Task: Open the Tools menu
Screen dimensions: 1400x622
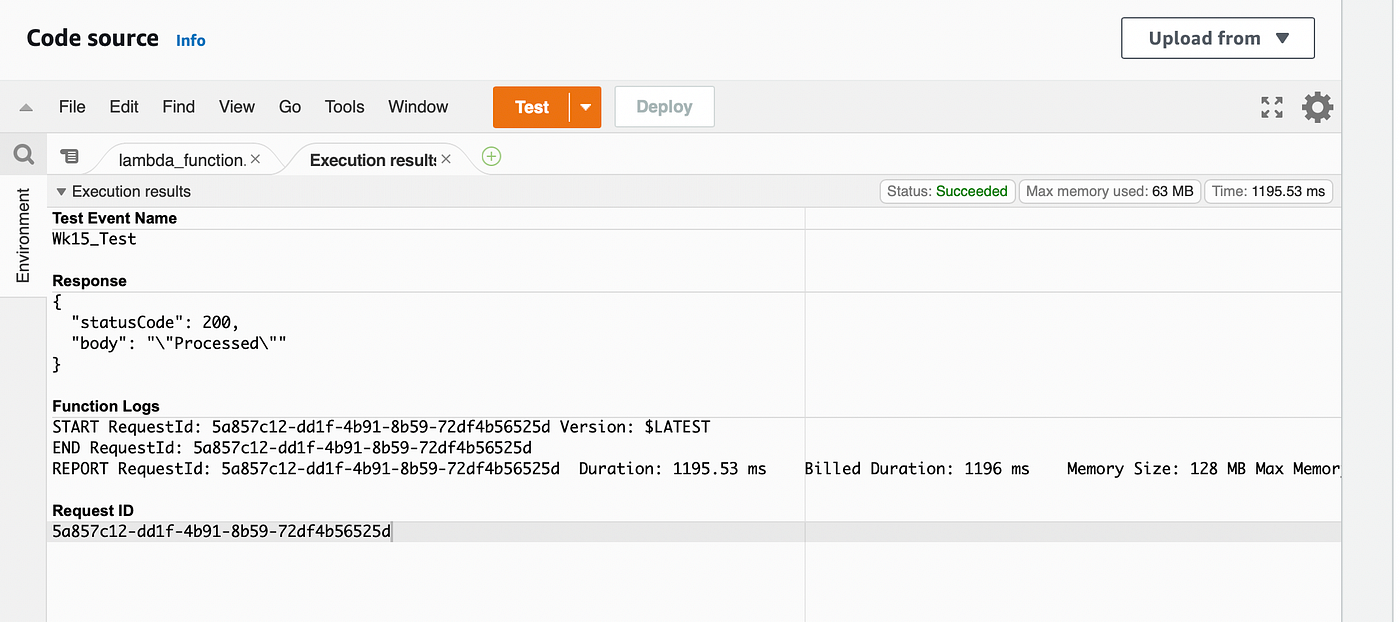Action: [344, 106]
